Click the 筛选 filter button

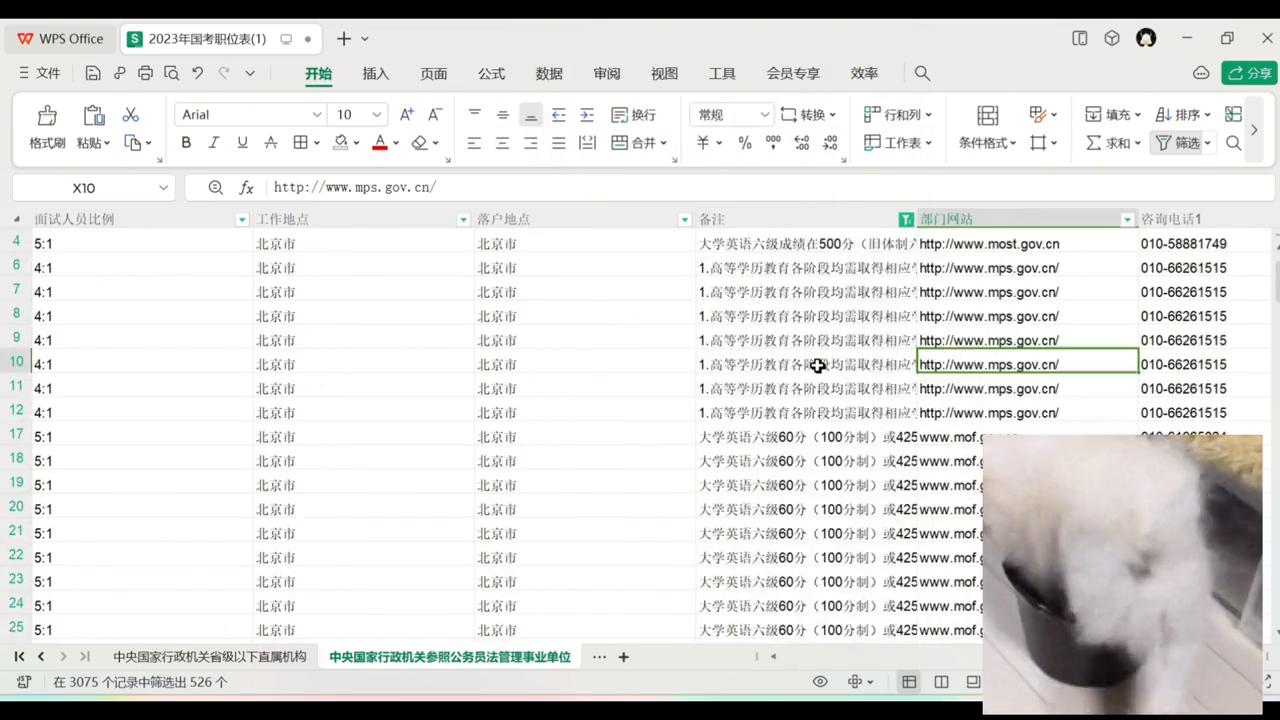[1178, 143]
